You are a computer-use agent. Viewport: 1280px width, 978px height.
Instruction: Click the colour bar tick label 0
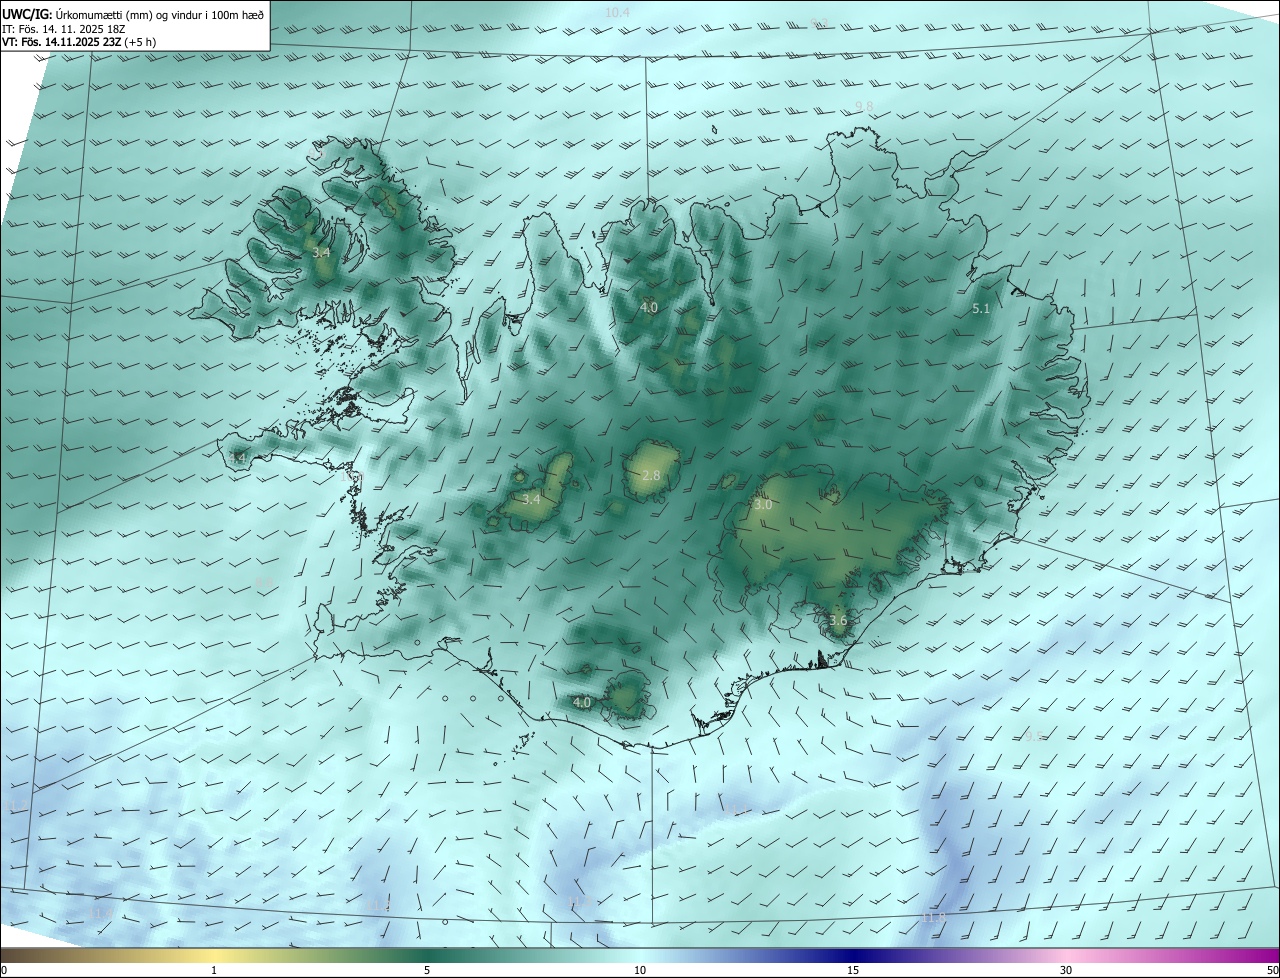pos(4,970)
